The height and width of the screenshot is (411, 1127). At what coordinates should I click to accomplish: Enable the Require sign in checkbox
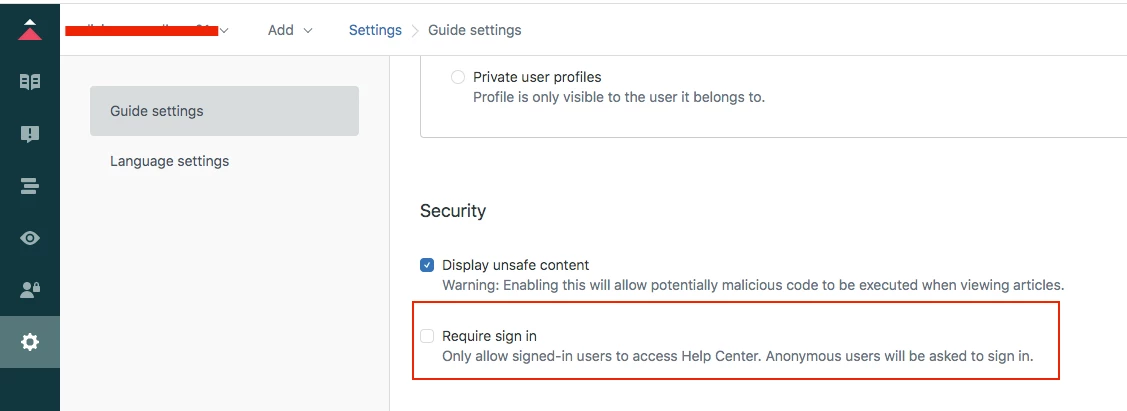tap(427, 336)
